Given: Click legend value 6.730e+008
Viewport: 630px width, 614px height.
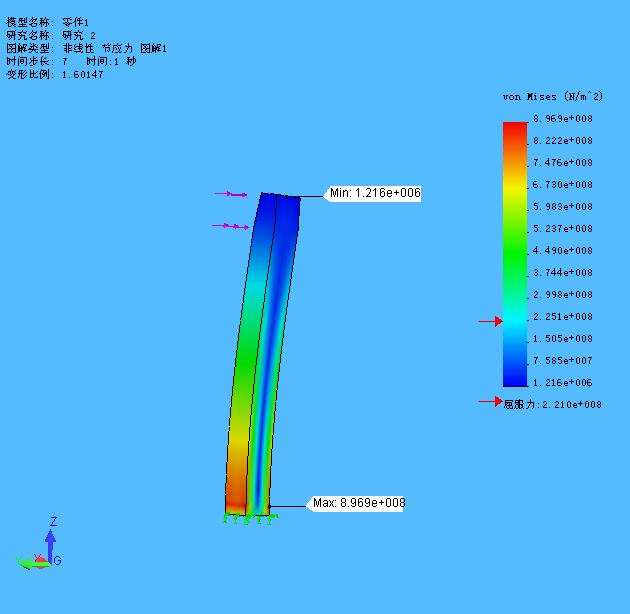Looking at the screenshot, I should [x=562, y=184].
